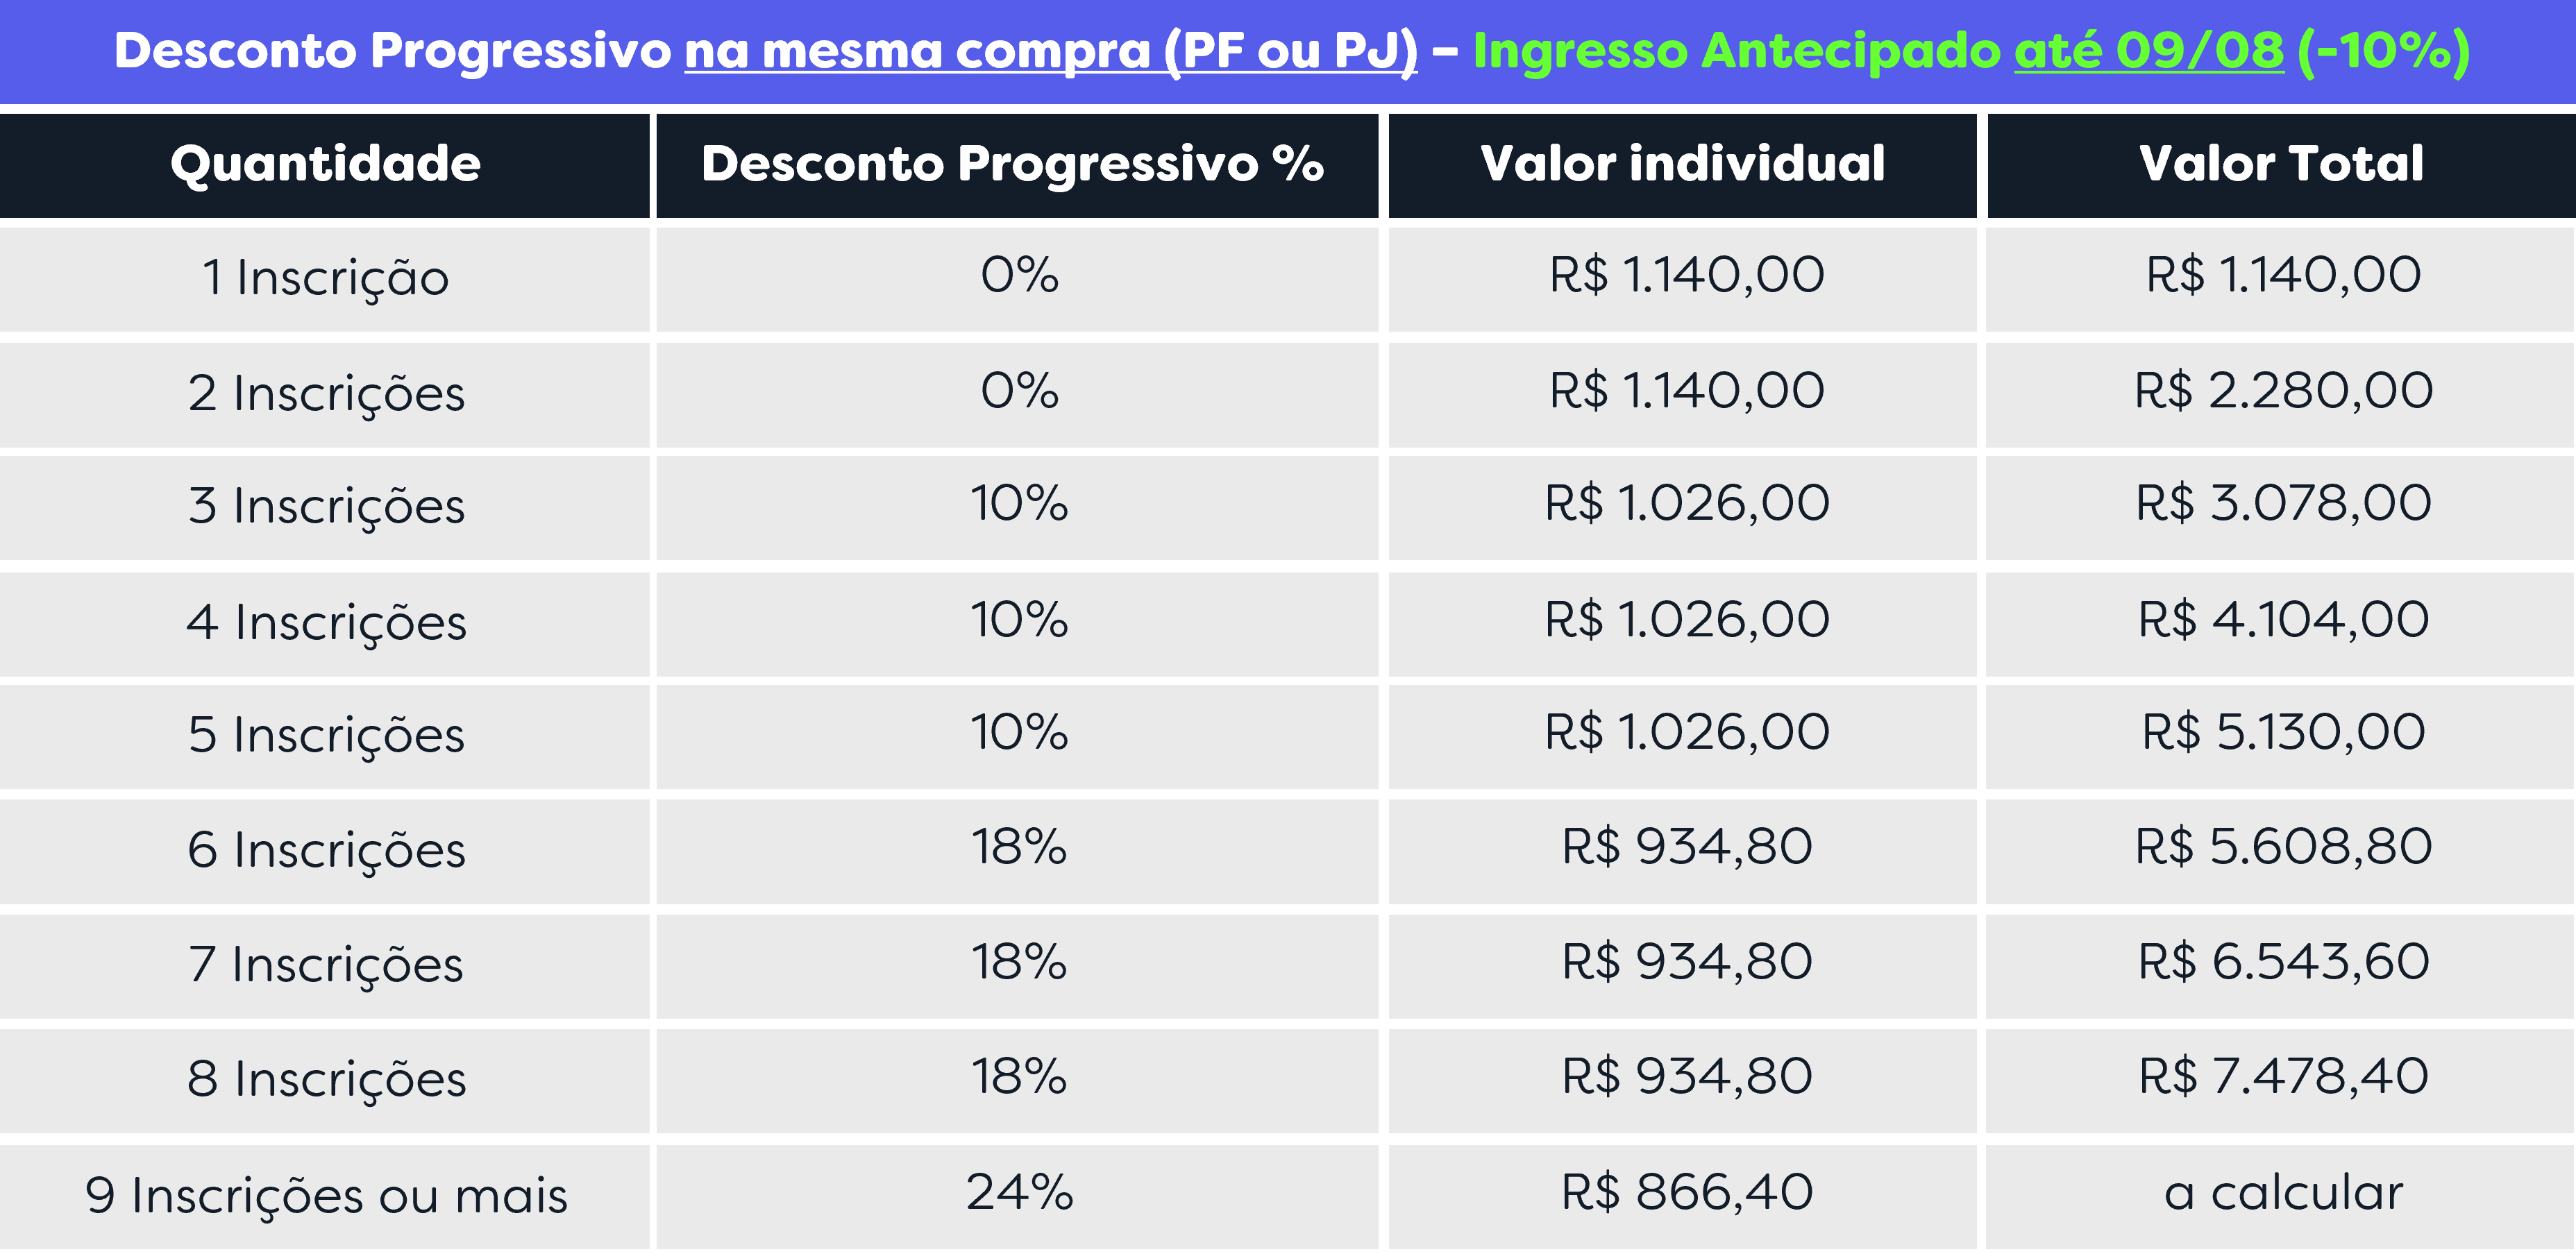Select the "Valor Total" column header

pyautogui.click(x=2280, y=164)
